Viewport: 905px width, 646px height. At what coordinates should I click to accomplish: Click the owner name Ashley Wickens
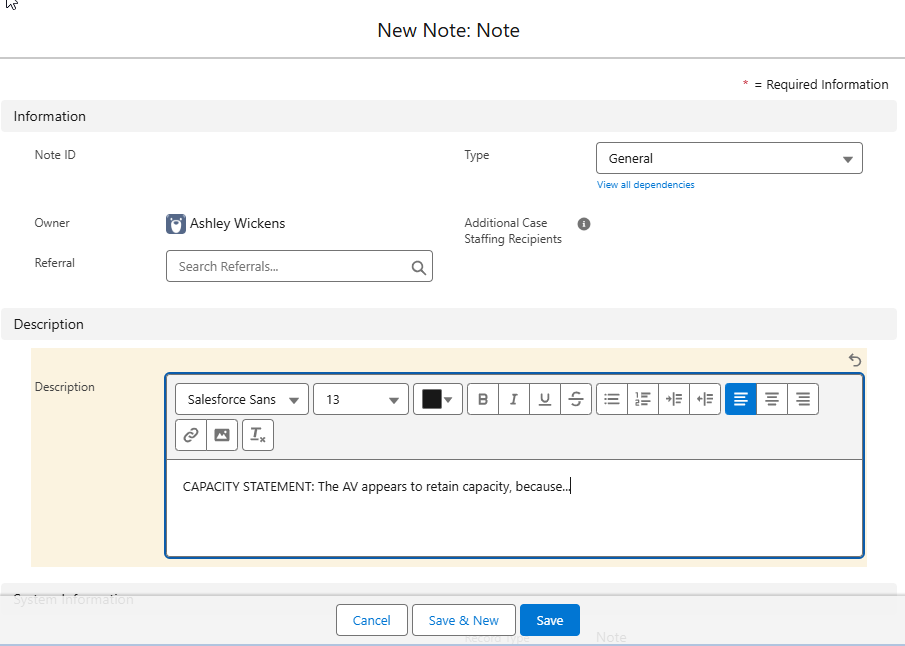click(237, 223)
